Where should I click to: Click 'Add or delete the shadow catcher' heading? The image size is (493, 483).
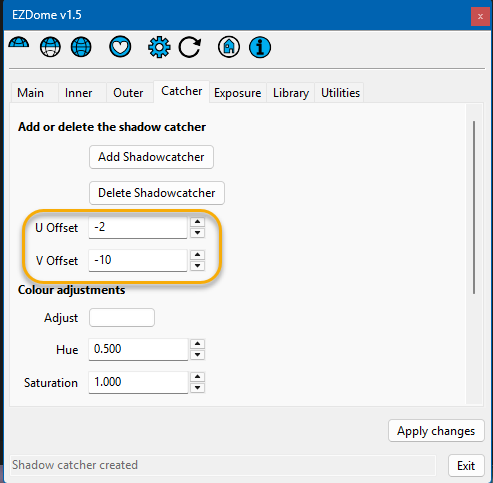(112, 127)
